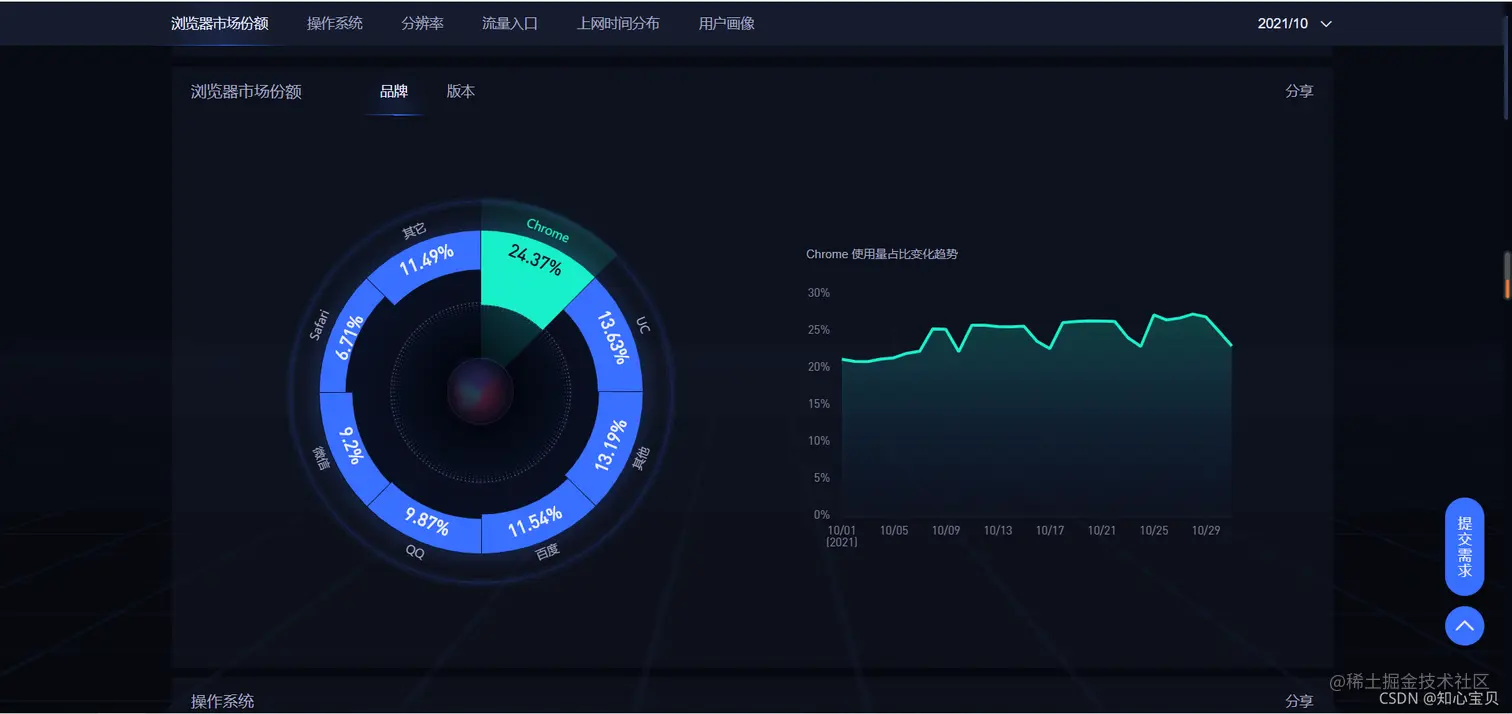Image resolution: width=1512 pixels, height=714 pixels.
Task: Click the 浏览器市场份额 panel title
Action: pos(246,91)
